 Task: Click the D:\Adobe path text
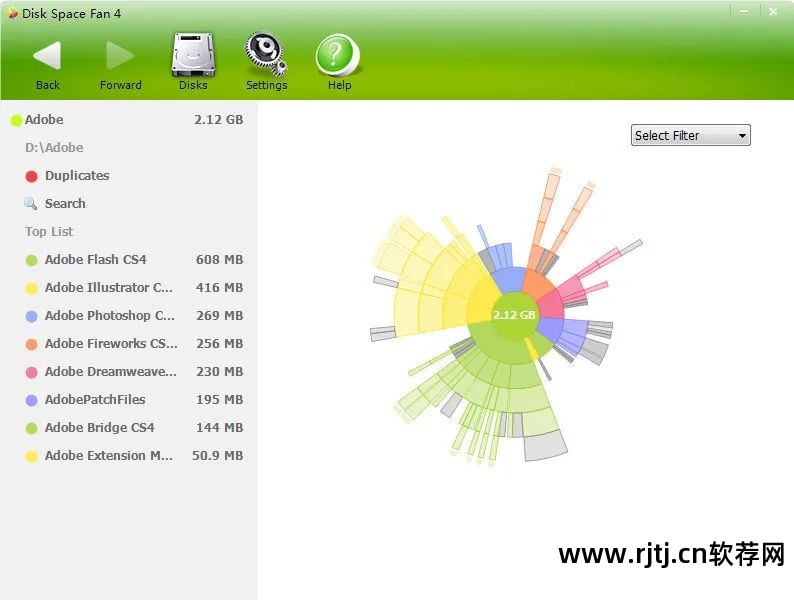tap(54, 147)
